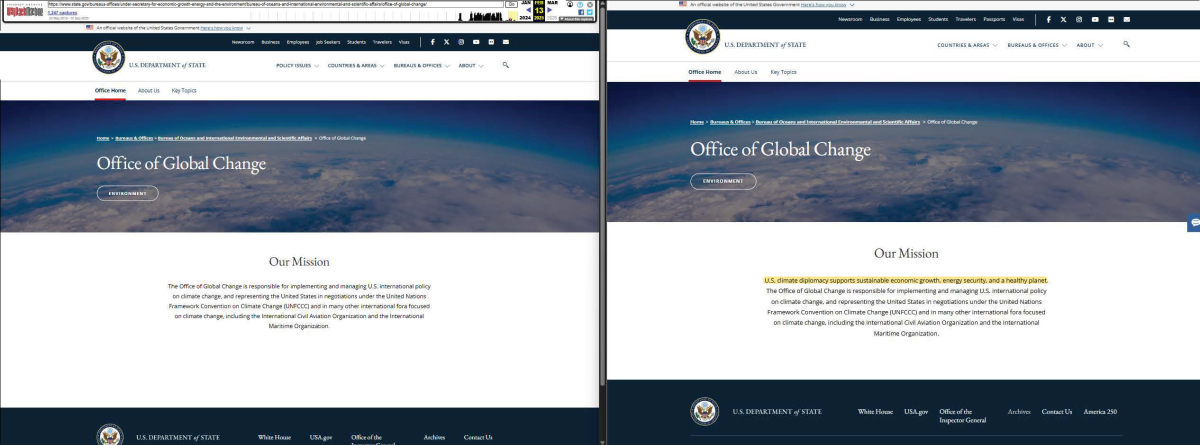Open Instagram icon in the left pane header
The height and width of the screenshot is (445, 1200).
tap(461, 42)
